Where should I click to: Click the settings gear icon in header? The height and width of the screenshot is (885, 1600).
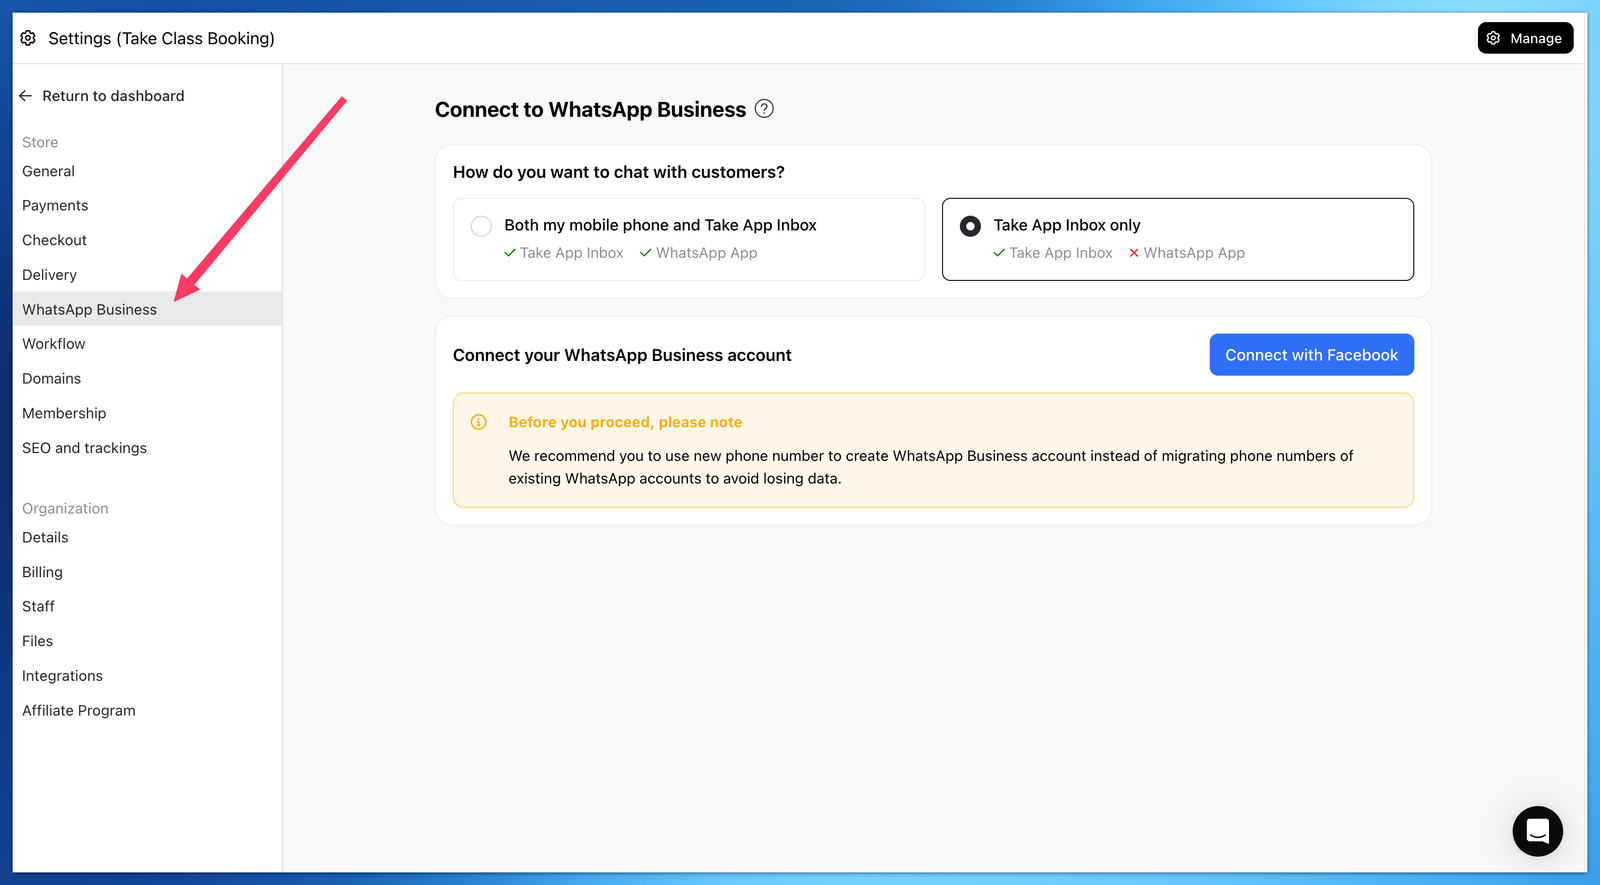point(28,38)
